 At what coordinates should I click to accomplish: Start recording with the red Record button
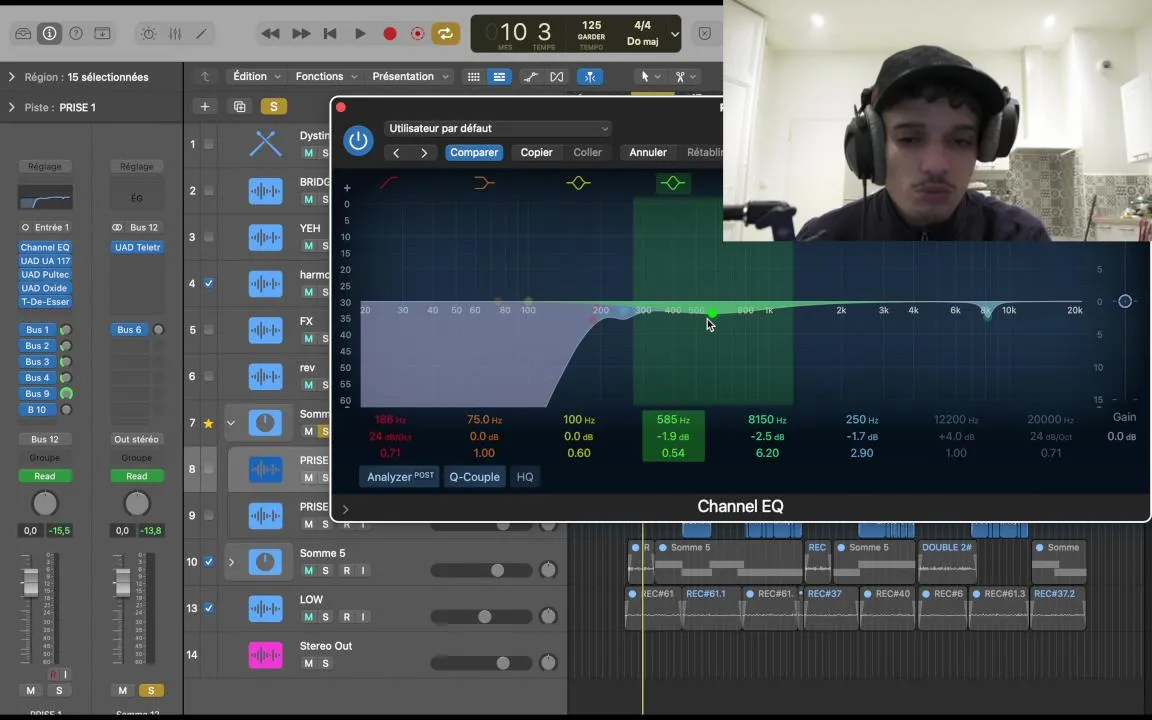point(389,34)
